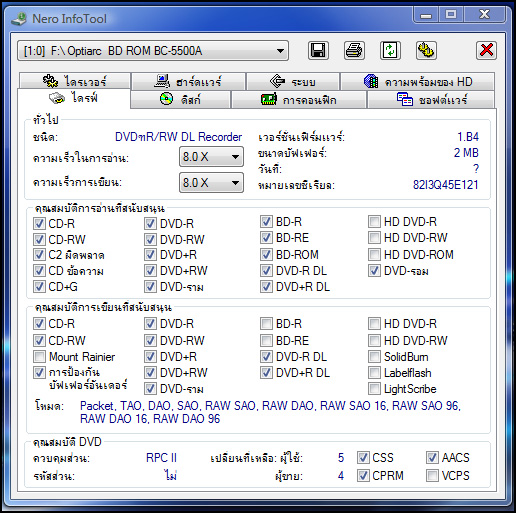Click user changes left value 5

[x=341, y=458]
